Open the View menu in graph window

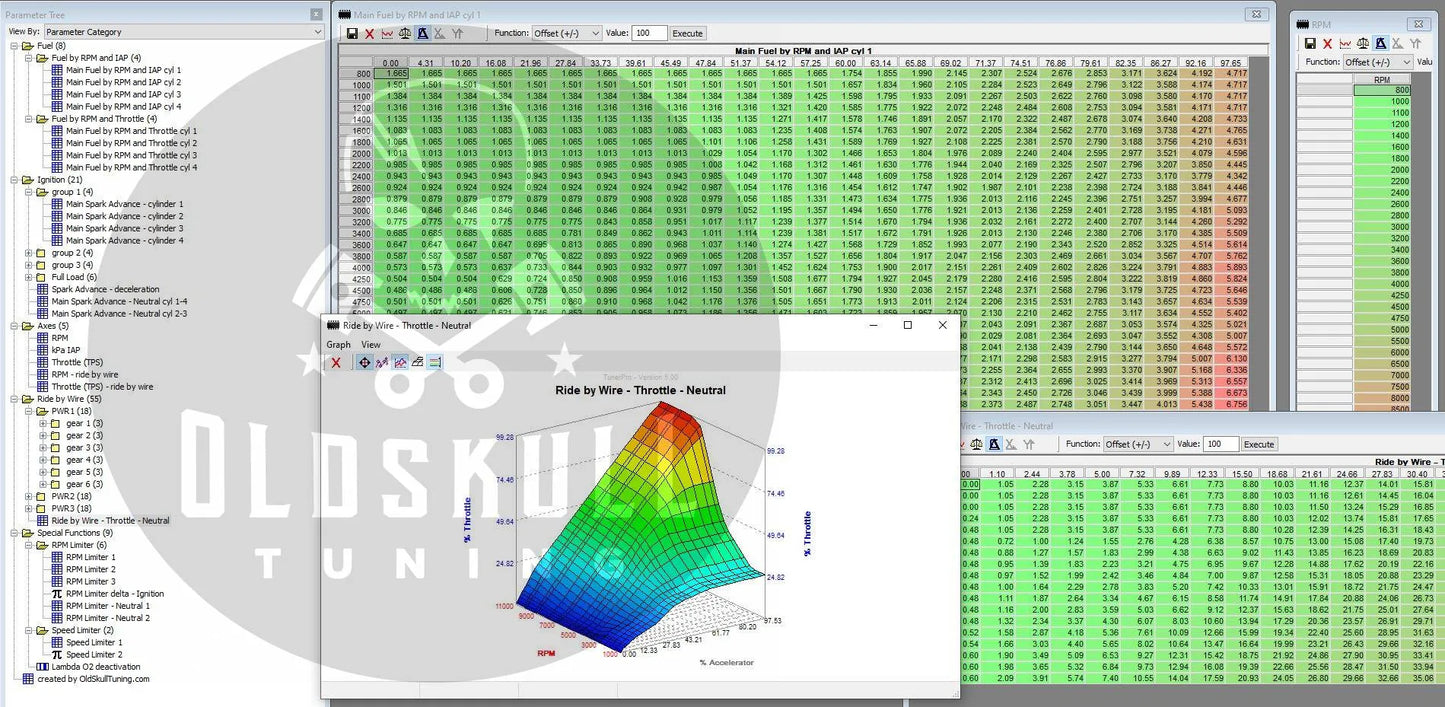click(370, 344)
